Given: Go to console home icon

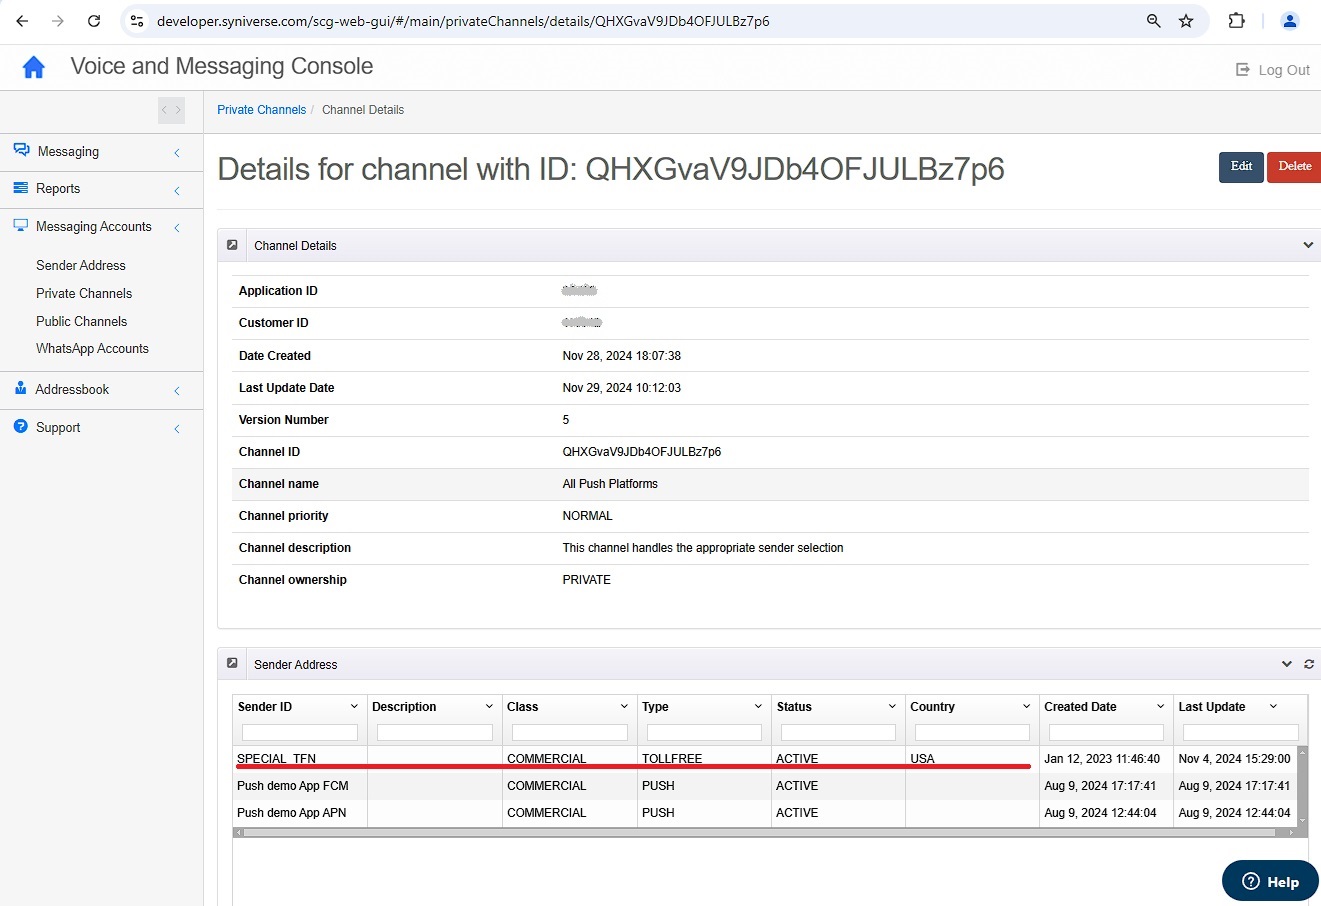Looking at the screenshot, I should click(x=34, y=67).
